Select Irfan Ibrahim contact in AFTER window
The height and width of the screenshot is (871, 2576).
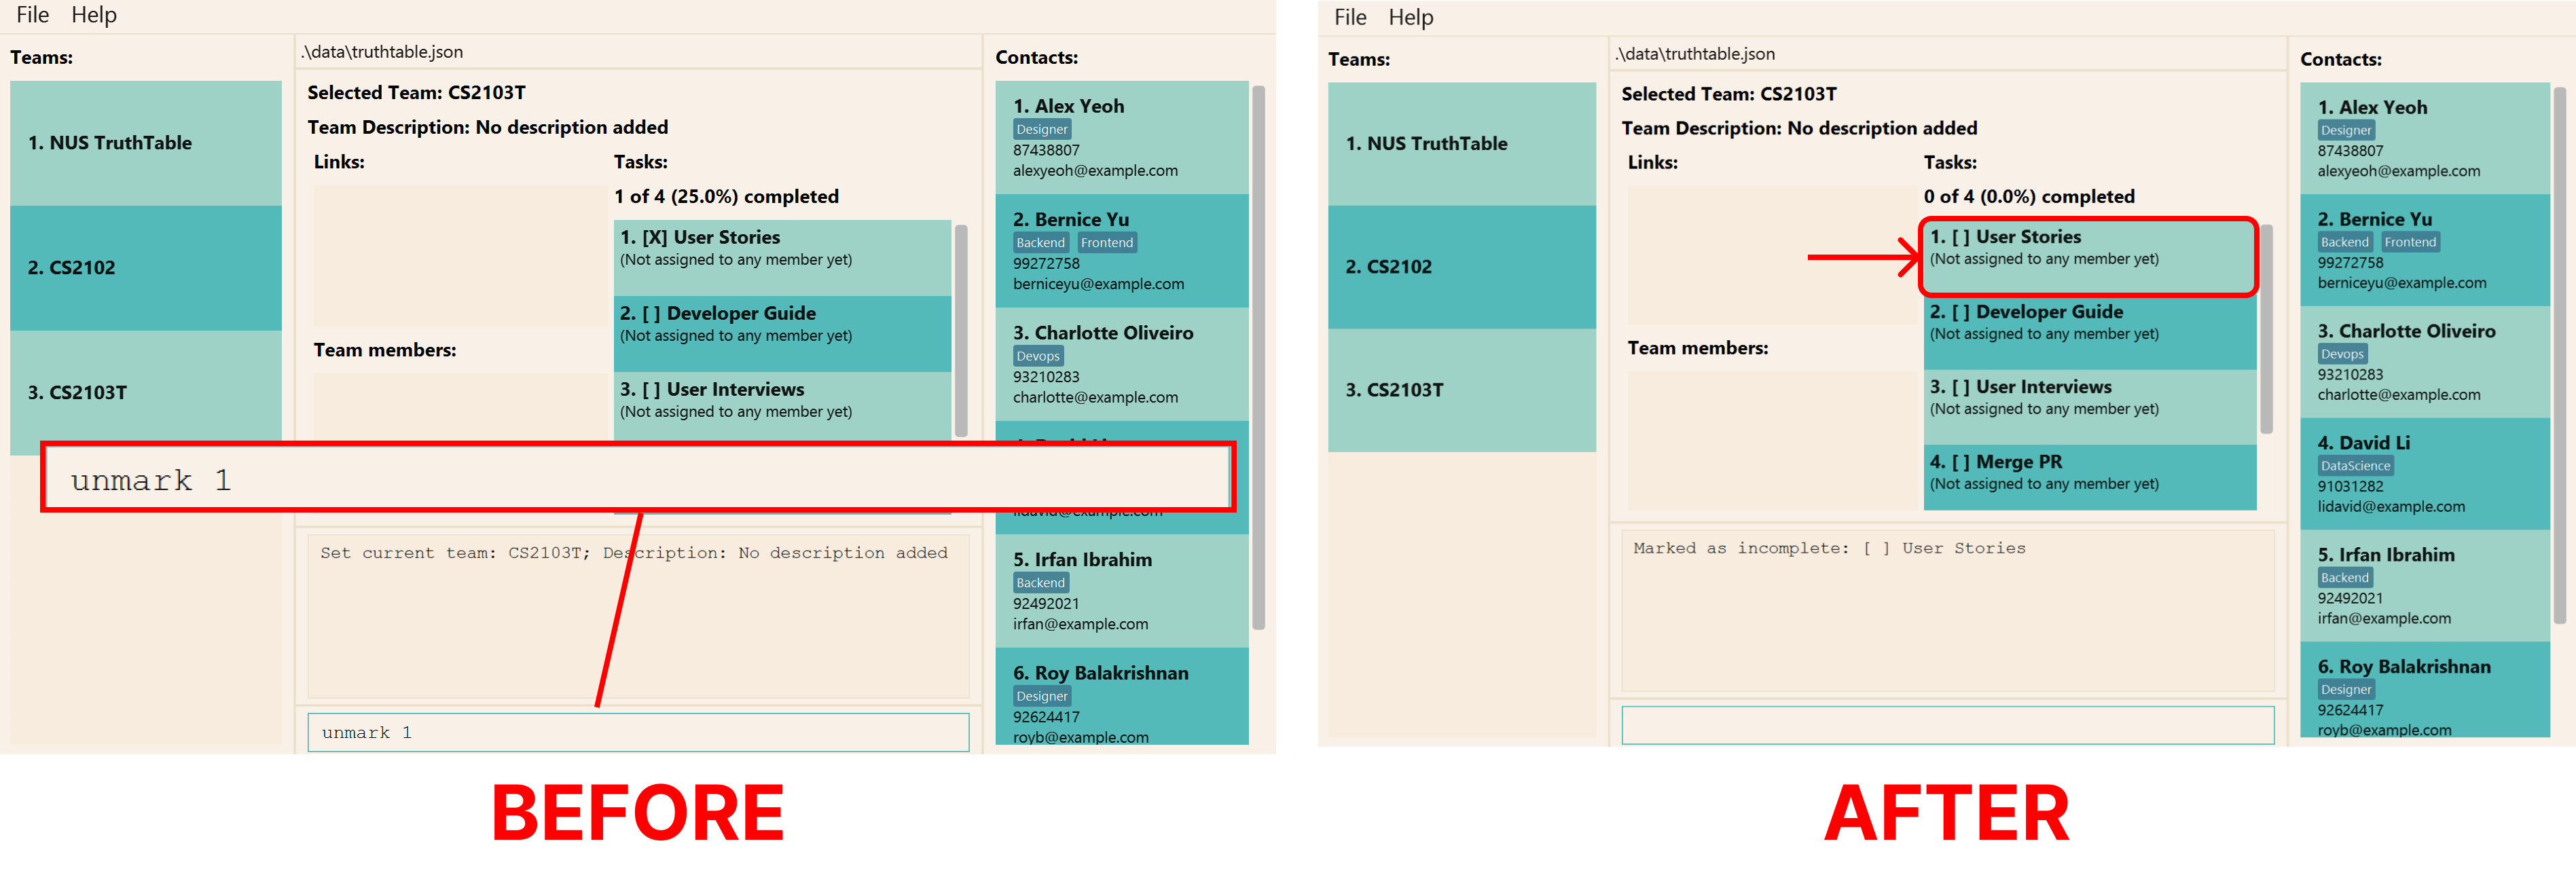coord(2425,586)
